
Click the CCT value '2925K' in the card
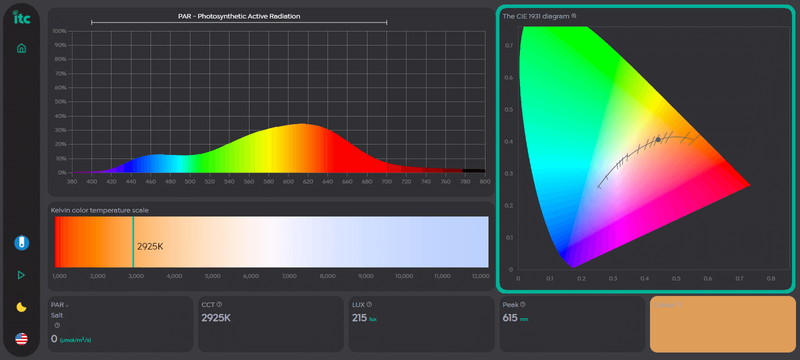[216, 318]
